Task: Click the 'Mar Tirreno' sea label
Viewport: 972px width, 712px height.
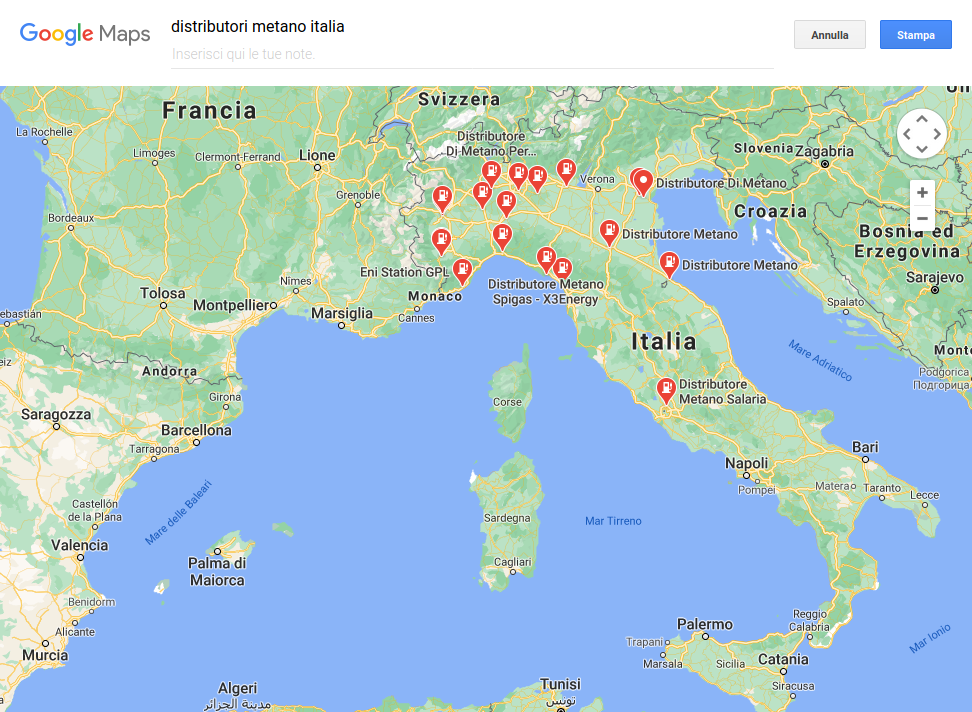Action: [613, 521]
